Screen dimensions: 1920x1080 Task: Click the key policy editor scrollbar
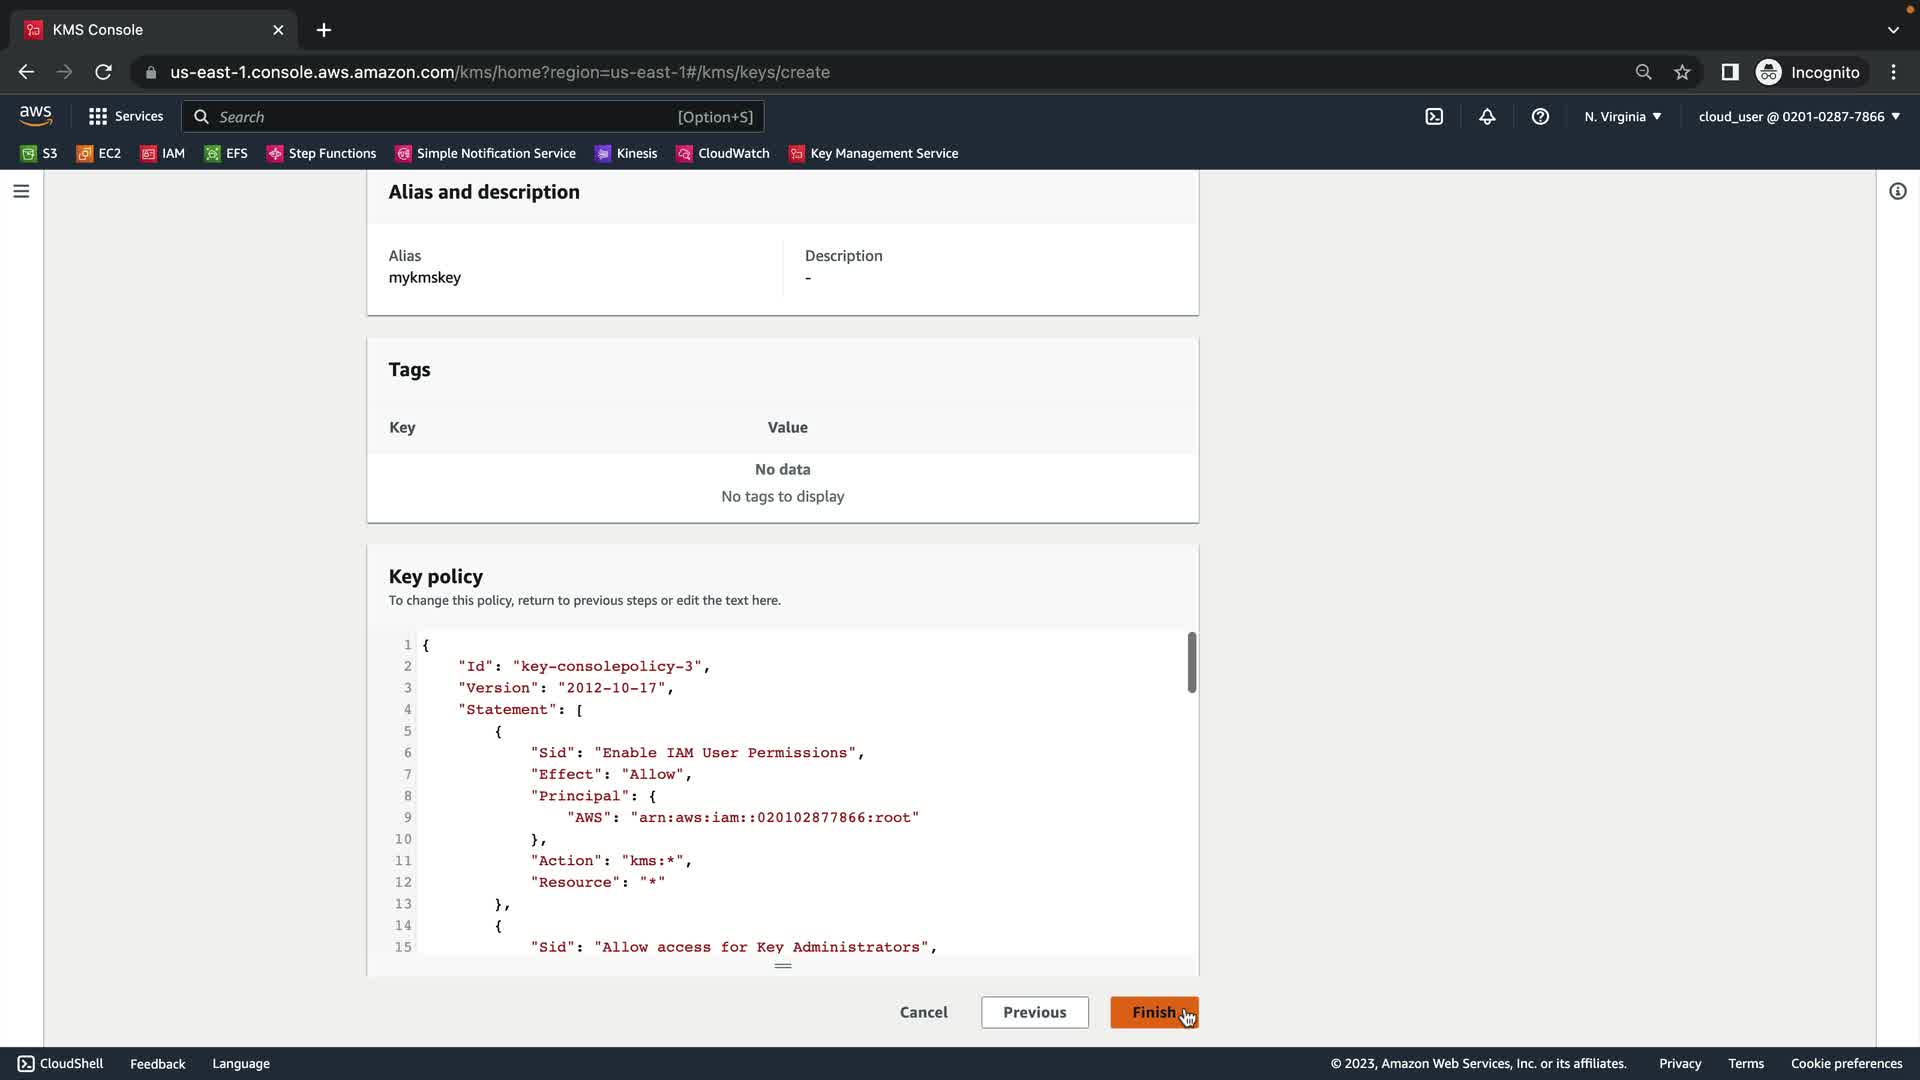click(1191, 662)
